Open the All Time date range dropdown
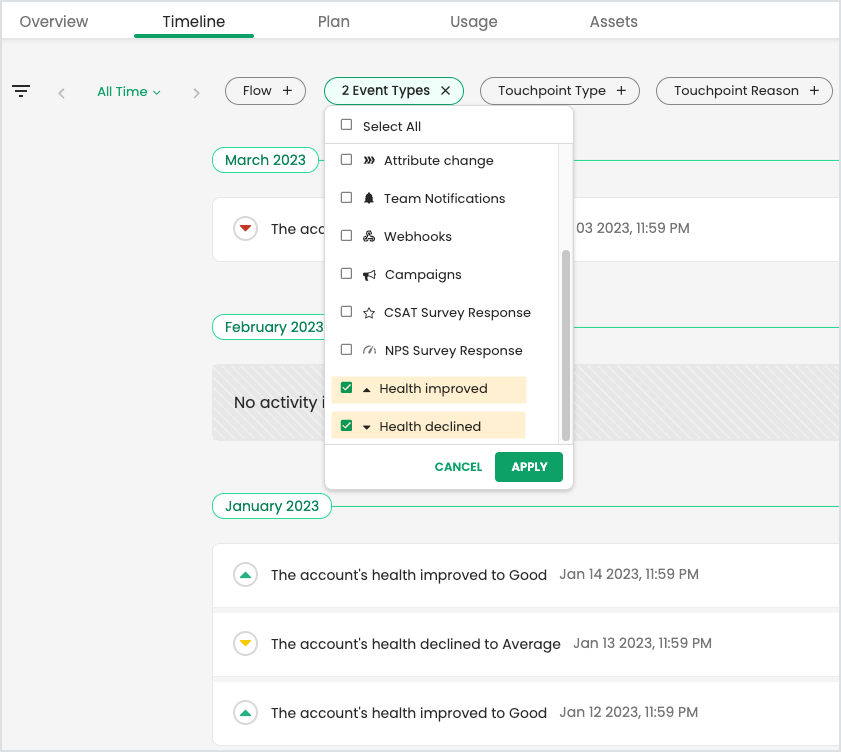Image resolution: width=841 pixels, height=752 pixels. pos(128,91)
